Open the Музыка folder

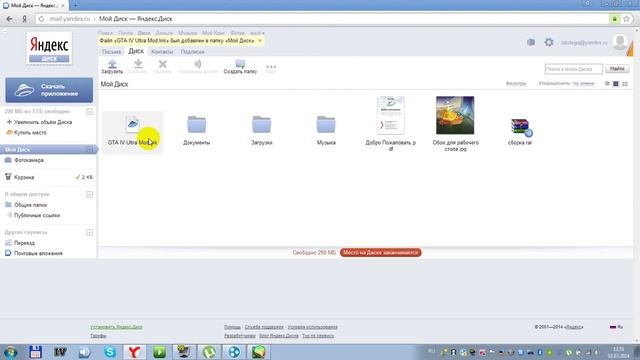tap(326, 131)
